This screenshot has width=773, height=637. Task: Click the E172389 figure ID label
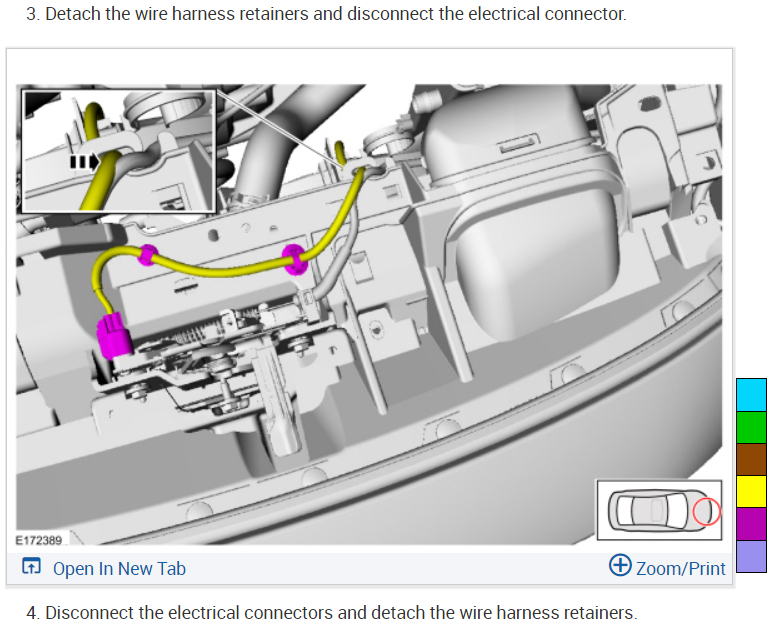38,540
